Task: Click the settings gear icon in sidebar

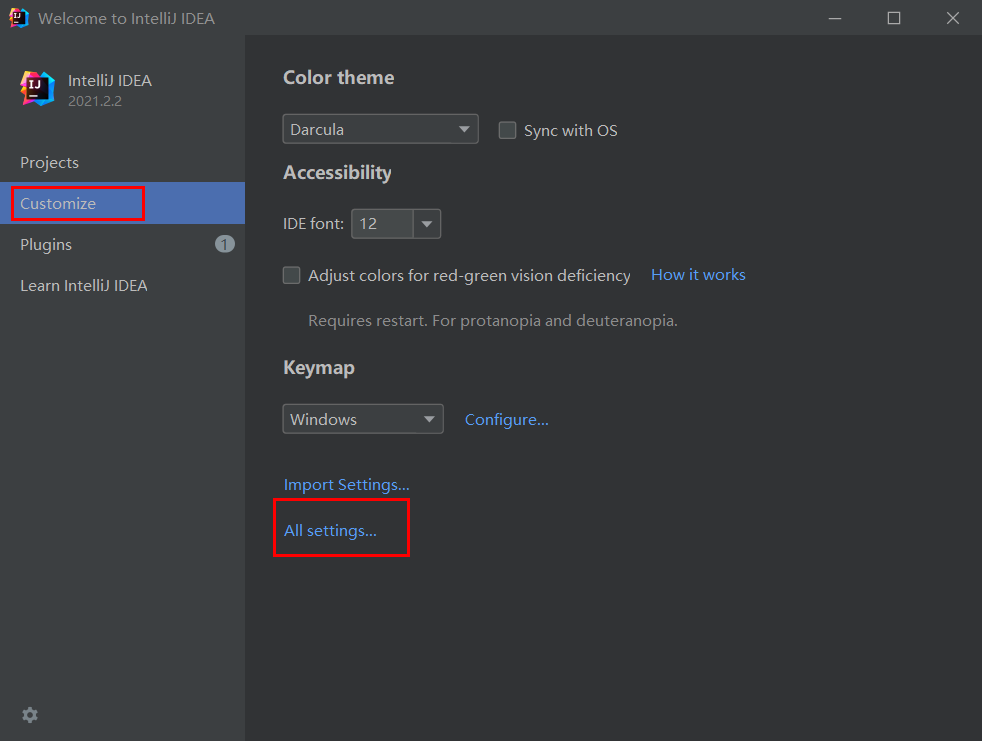Action: (30, 715)
